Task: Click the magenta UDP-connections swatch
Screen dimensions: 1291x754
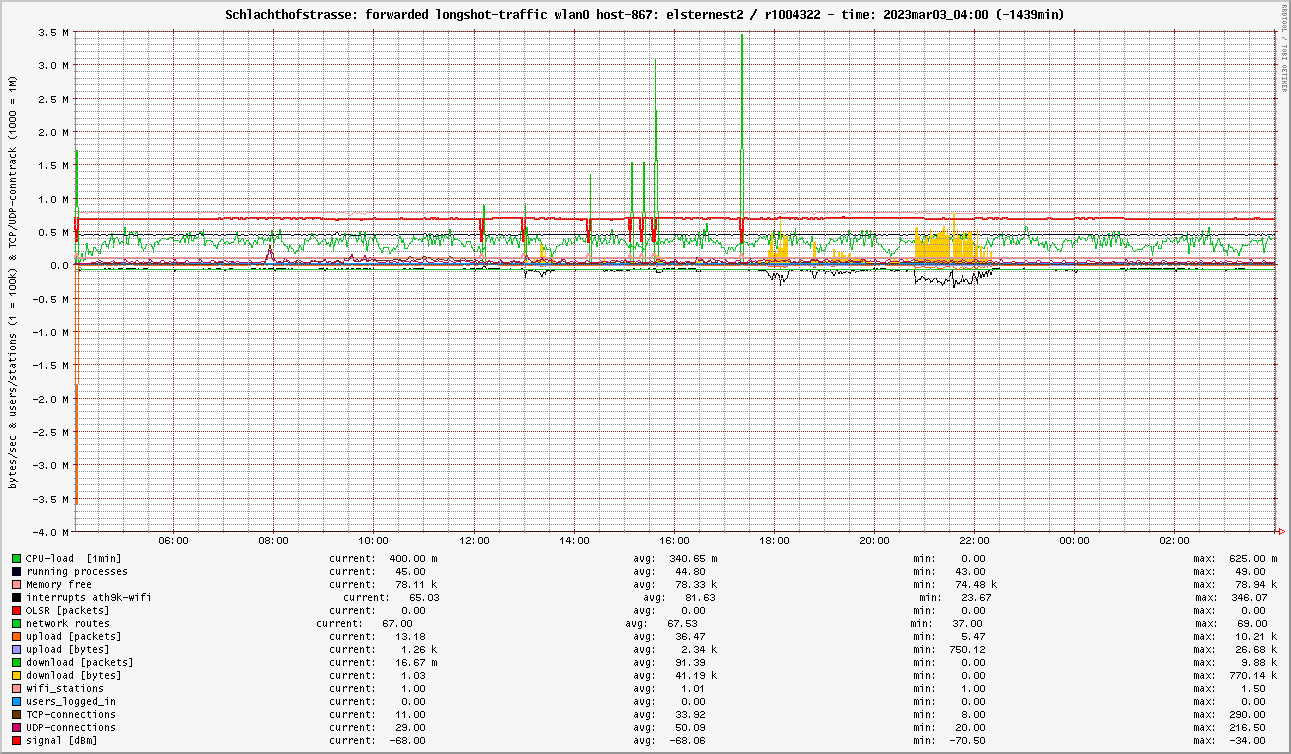Action: [x=17, y=727]
